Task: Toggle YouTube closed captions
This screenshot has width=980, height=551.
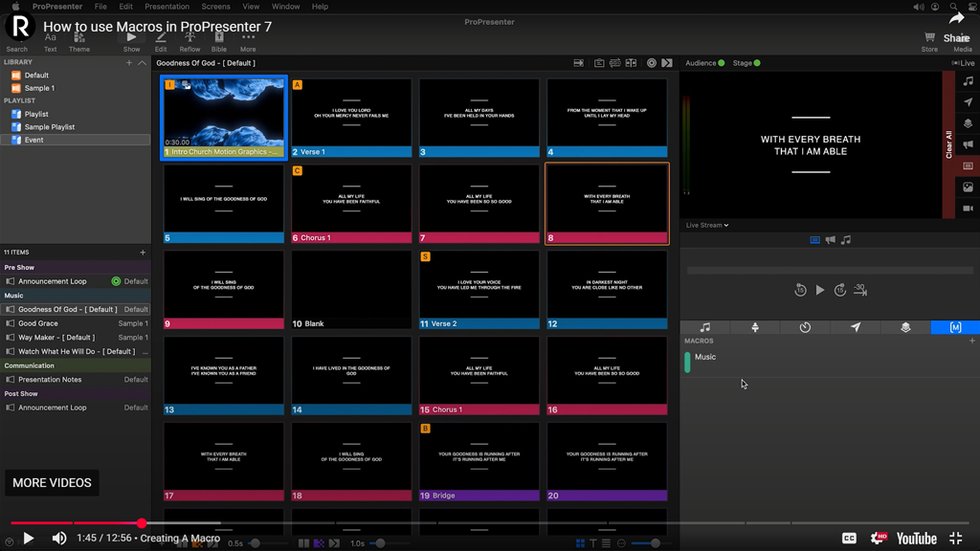Action: point(849,538)
